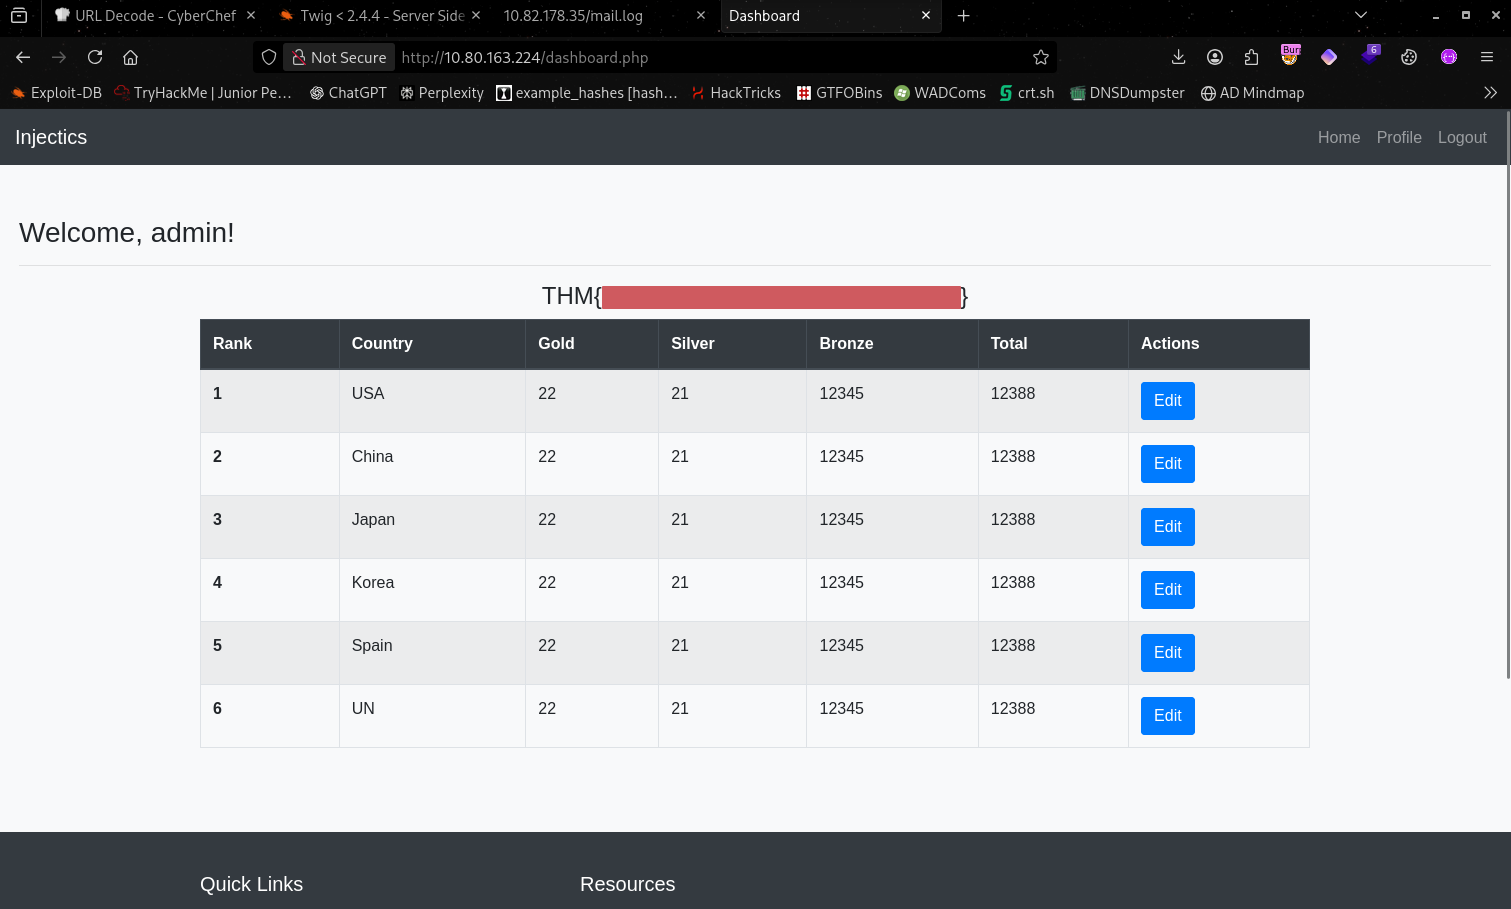1511x909 pixels.
Task: Click the browser reload icon
Action: coord(95,57)
